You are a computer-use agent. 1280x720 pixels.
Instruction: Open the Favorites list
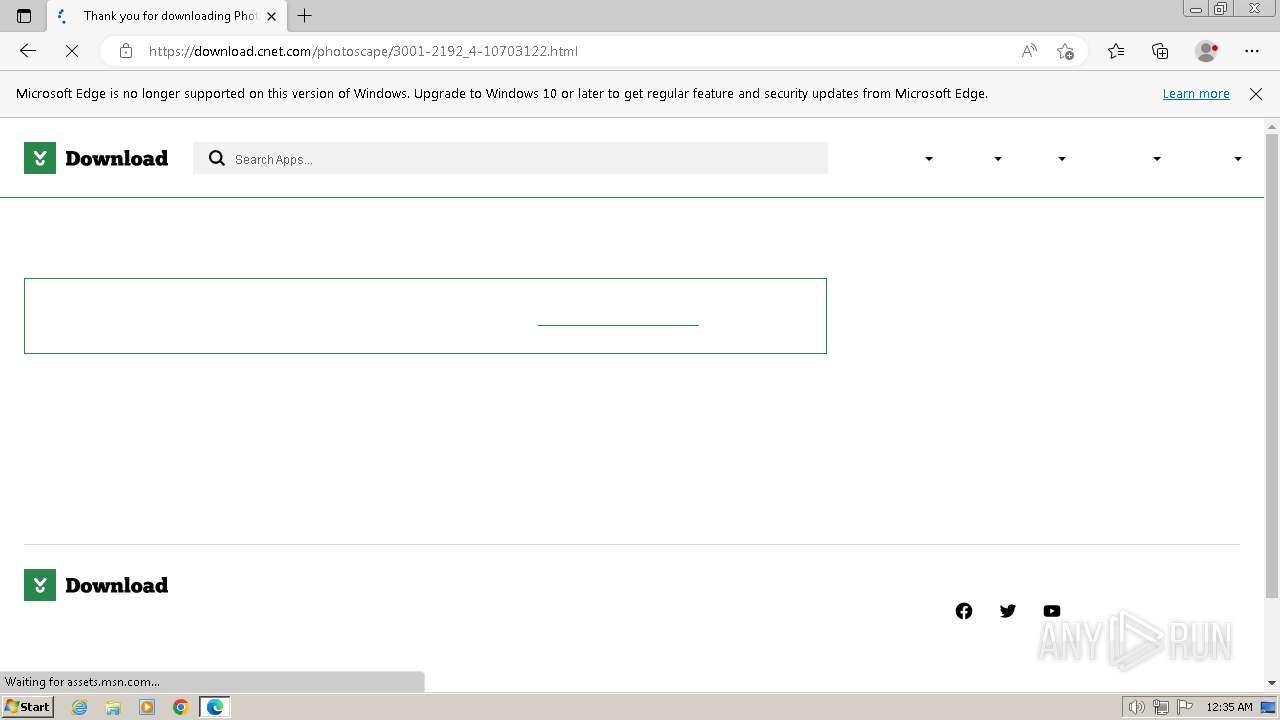1116,51
